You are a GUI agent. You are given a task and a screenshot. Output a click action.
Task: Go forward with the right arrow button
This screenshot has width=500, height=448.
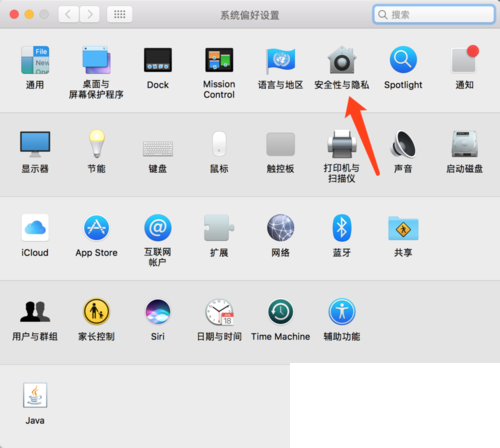point(89,14)
